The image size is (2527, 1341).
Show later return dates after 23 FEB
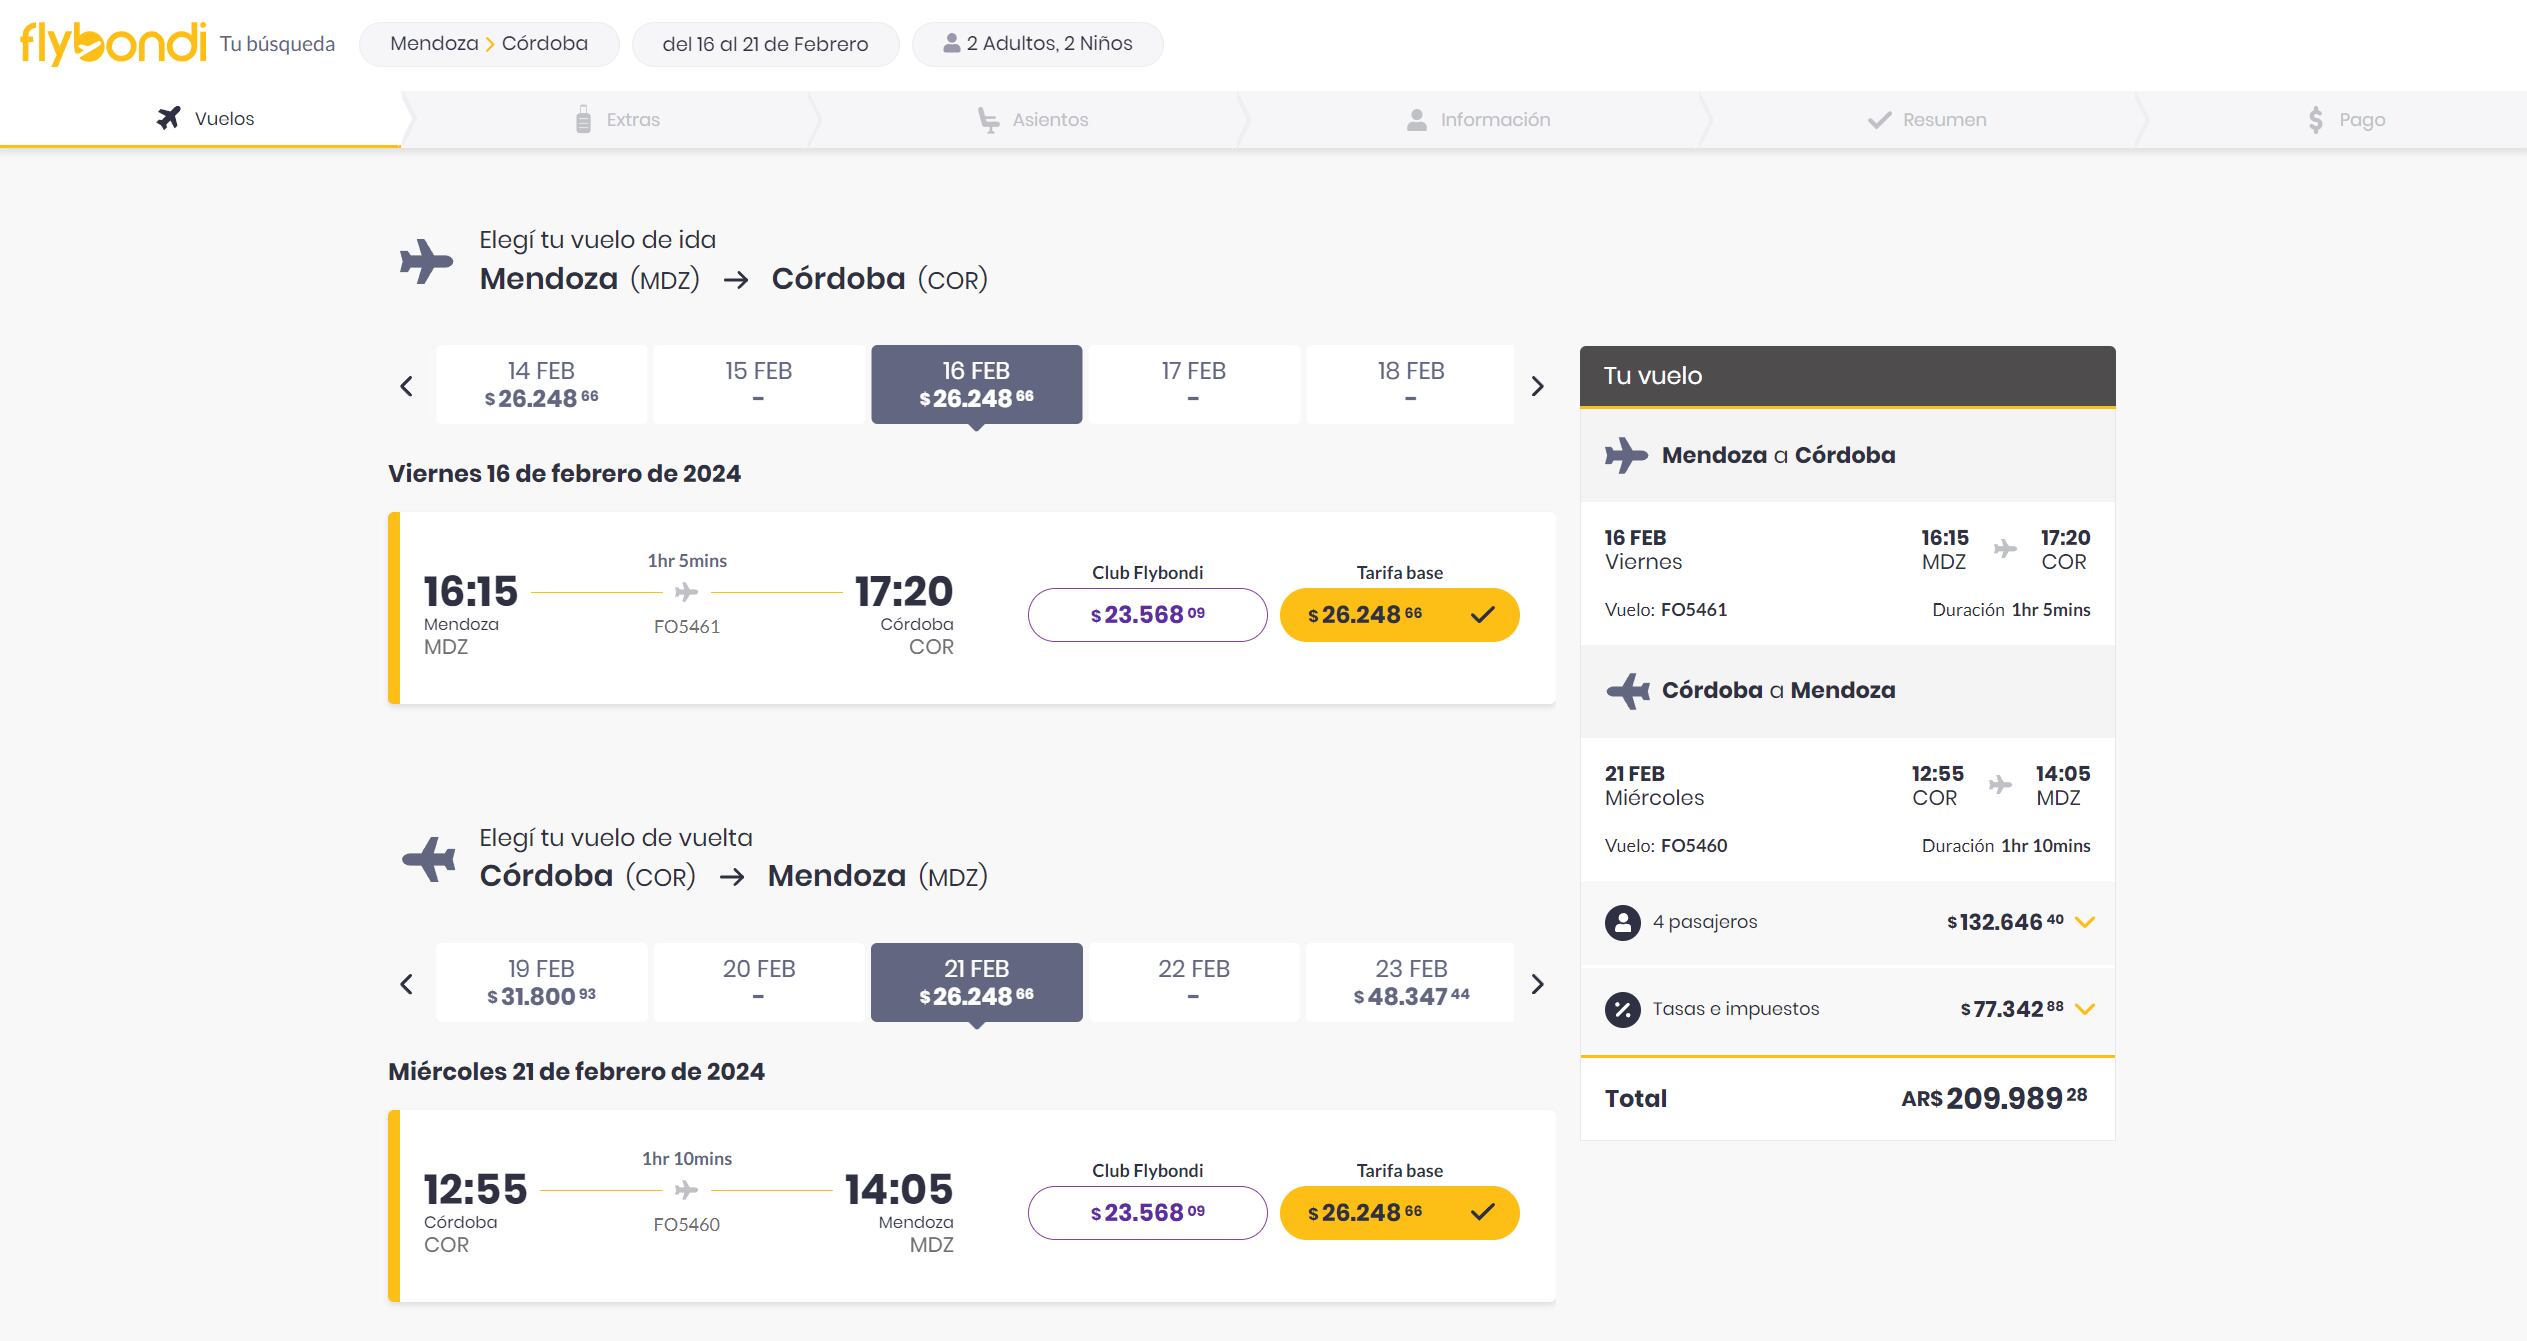coord(1538,984)
